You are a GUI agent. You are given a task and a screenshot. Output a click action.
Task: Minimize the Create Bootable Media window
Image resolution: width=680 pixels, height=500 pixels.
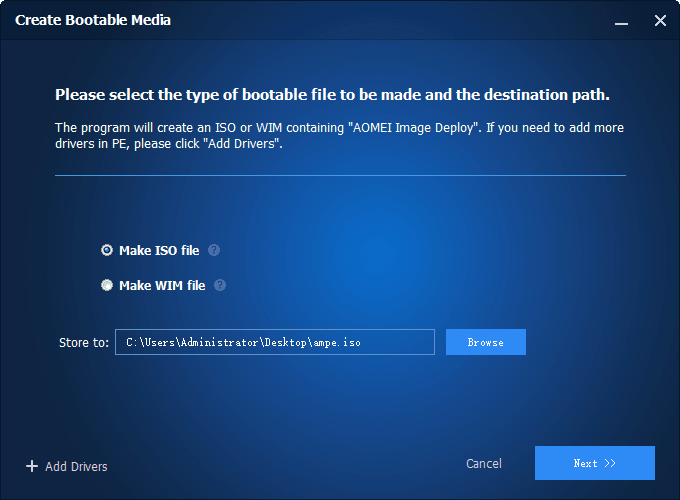tap(623, 21)
